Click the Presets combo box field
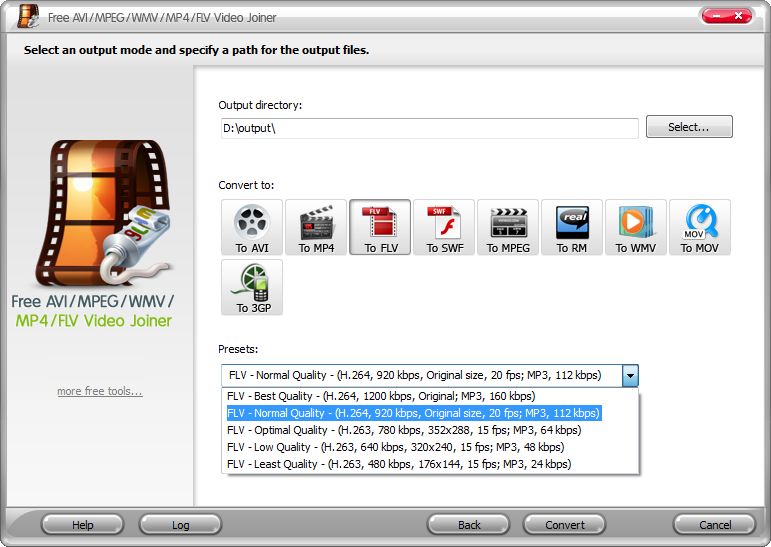 422,375
